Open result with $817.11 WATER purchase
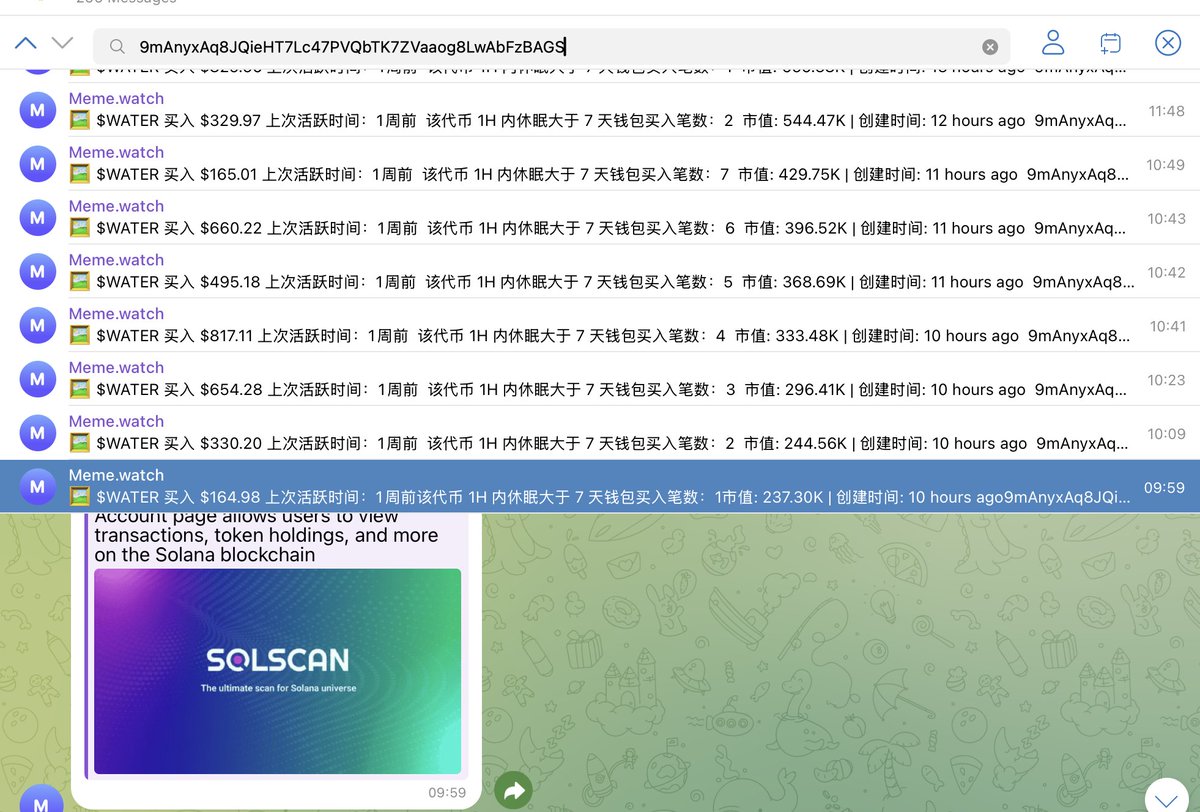Viewport: 1200px width, 812px height. (x=600, y=326)
